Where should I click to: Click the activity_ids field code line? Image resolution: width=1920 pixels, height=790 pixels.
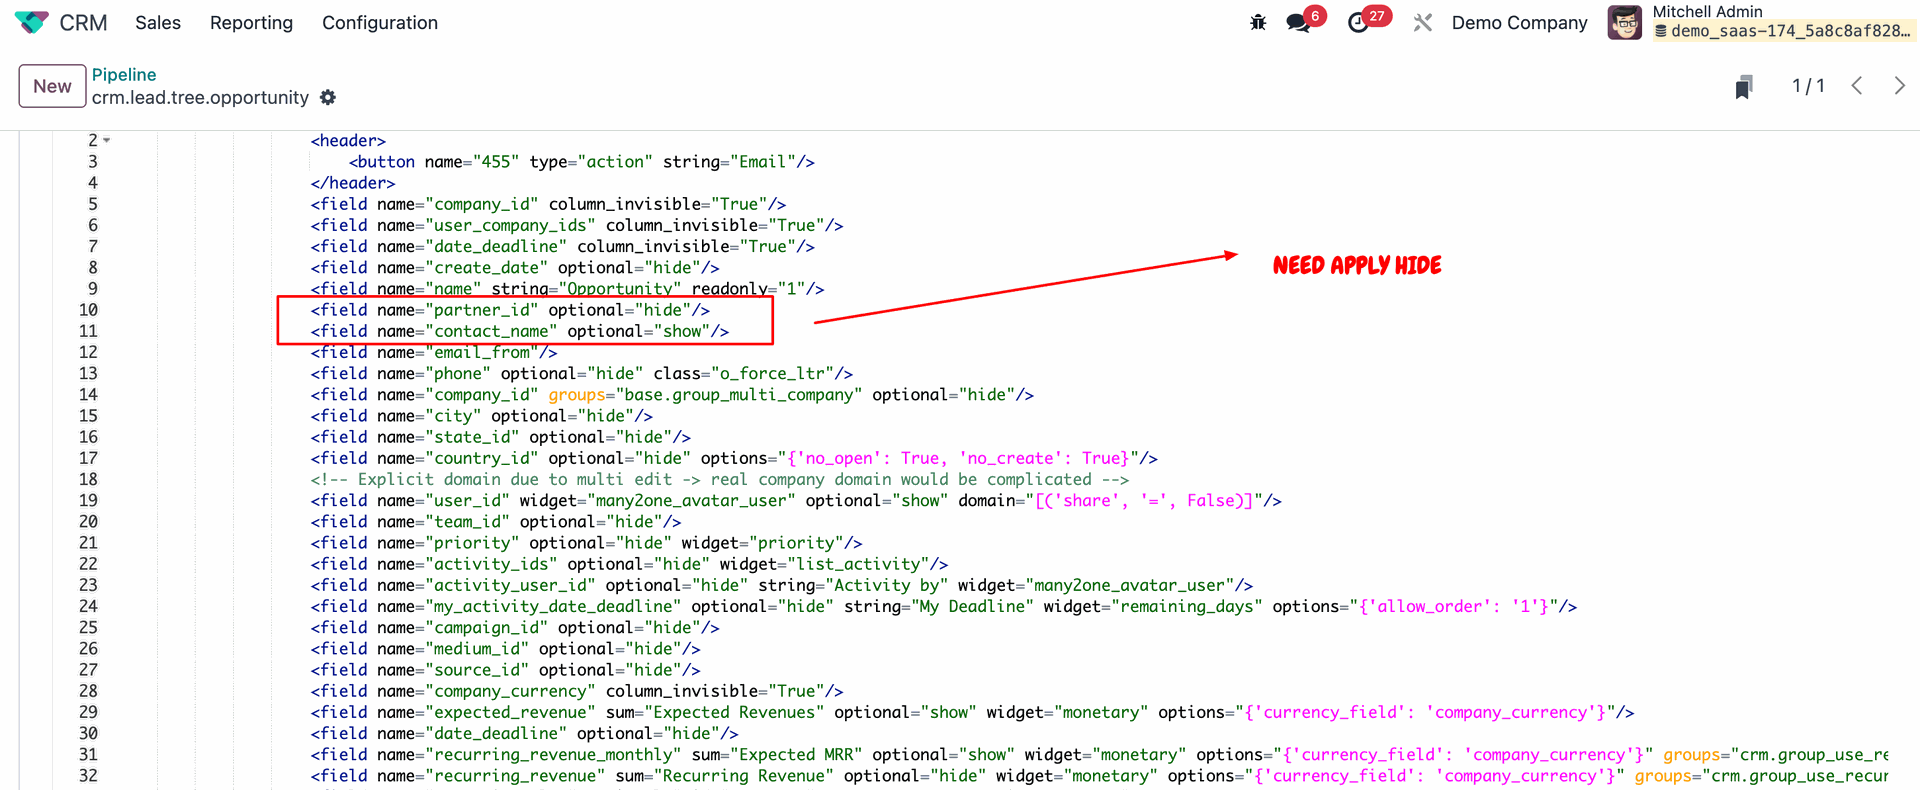629,564
